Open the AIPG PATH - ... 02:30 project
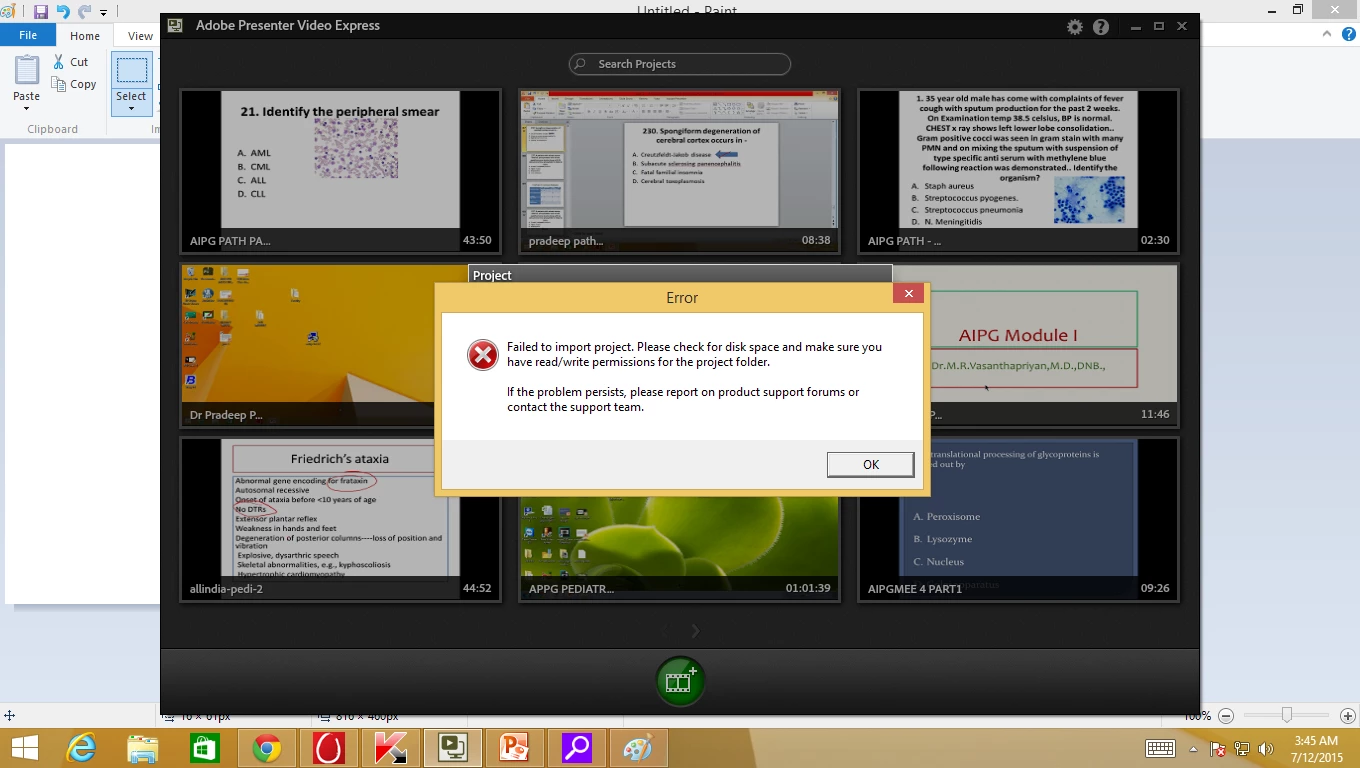This screenshot has width=1360, height=768. [1018, 170]
